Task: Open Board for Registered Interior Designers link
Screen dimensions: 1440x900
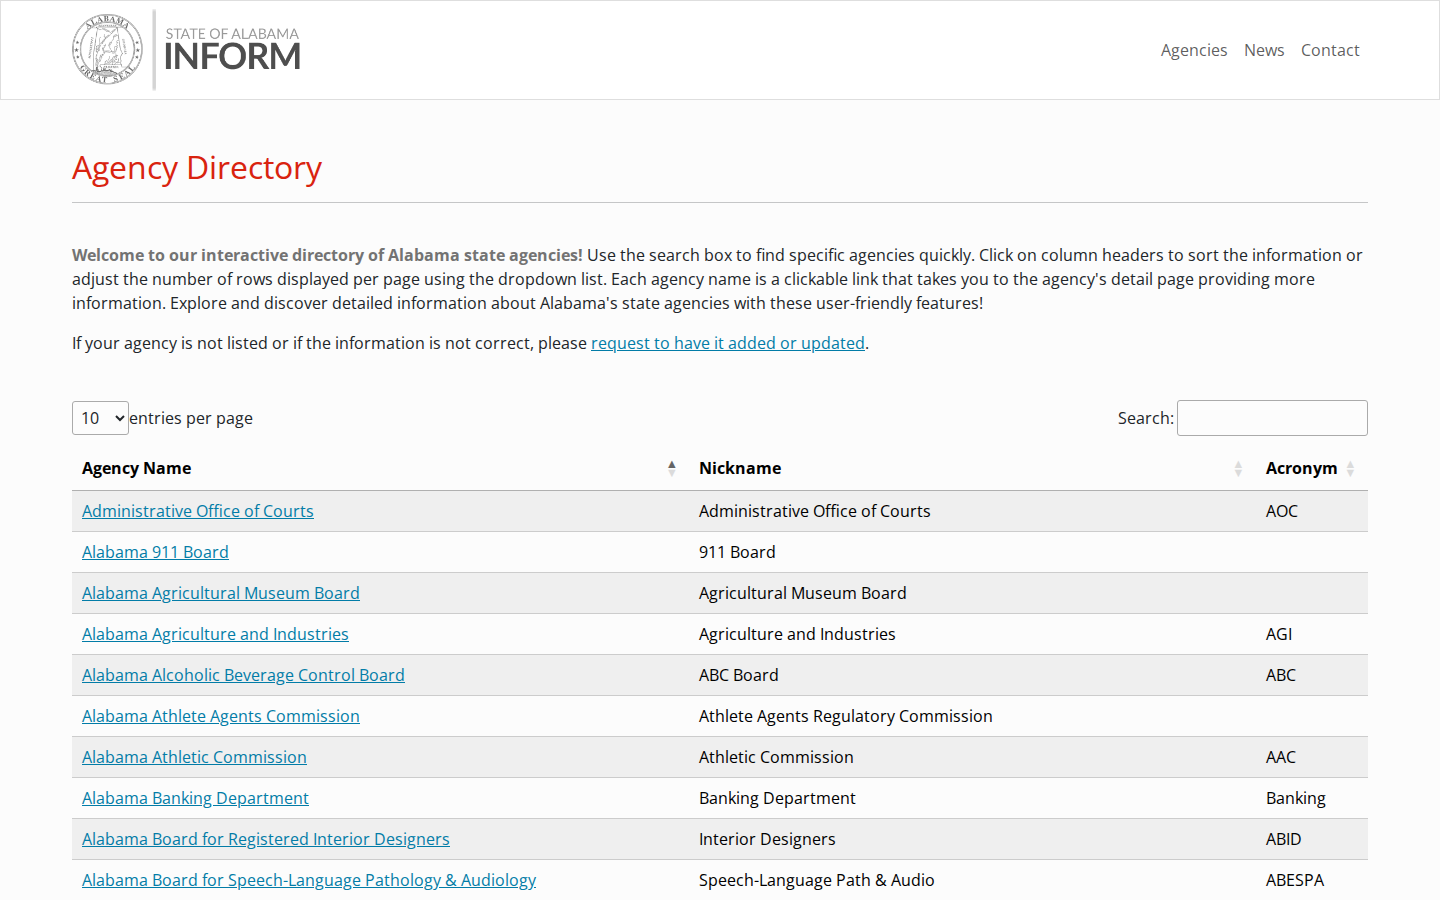Action: (x=266, y=839)
